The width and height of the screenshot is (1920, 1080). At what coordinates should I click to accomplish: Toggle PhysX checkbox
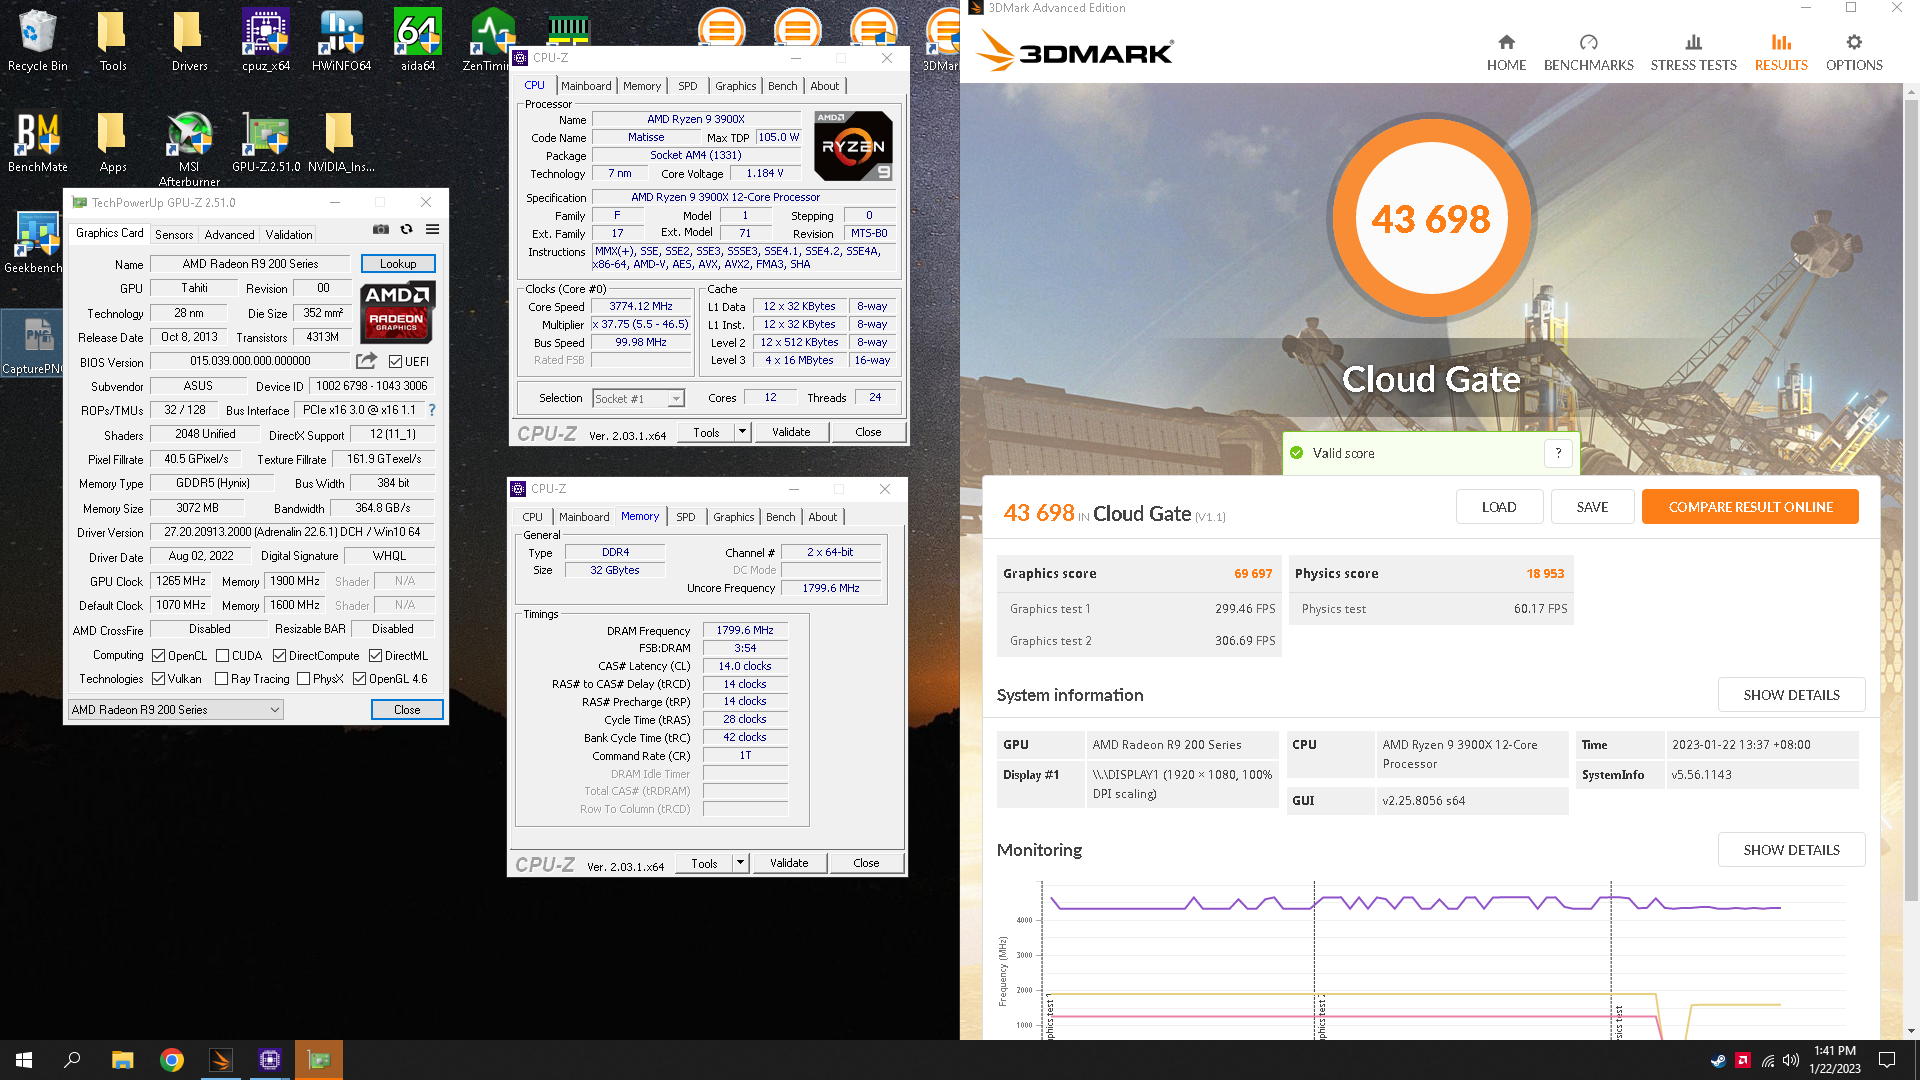[303, 679]
